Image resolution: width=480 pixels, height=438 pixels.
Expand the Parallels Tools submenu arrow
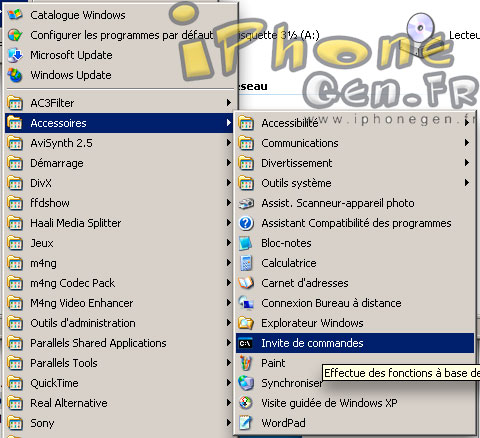click(x=228, y=363)
